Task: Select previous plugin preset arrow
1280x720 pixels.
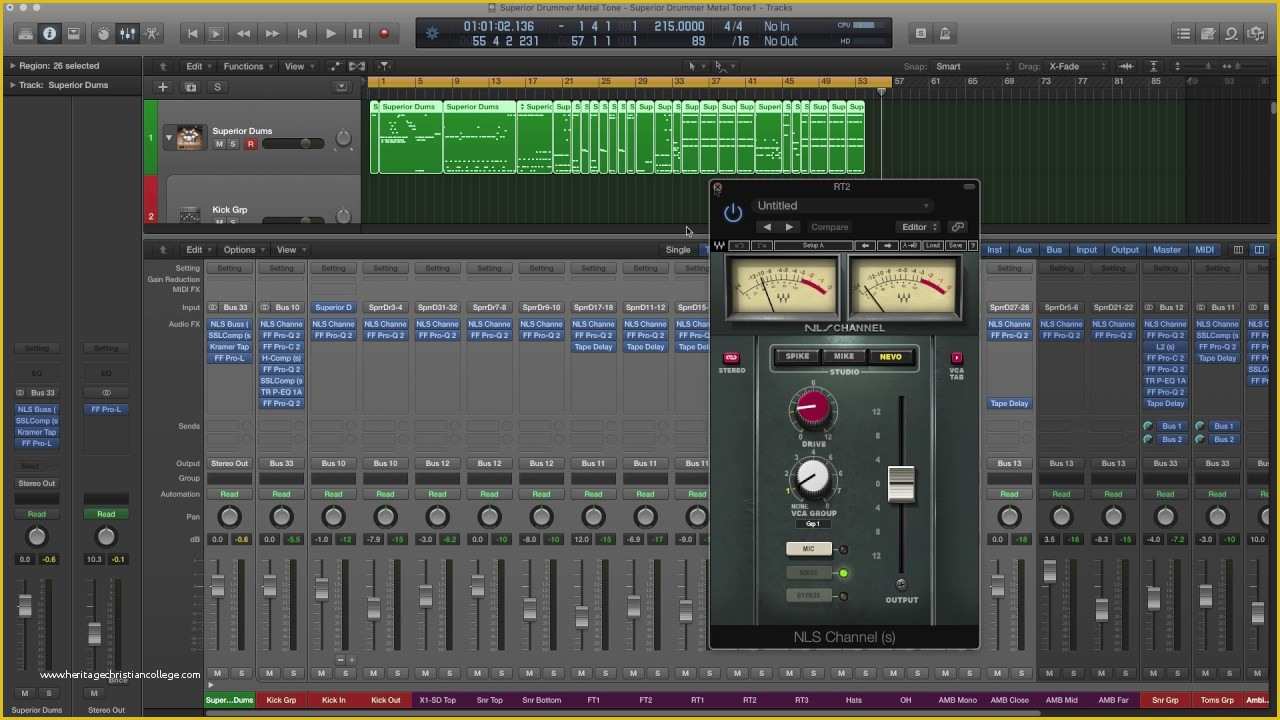Action: 767,227
